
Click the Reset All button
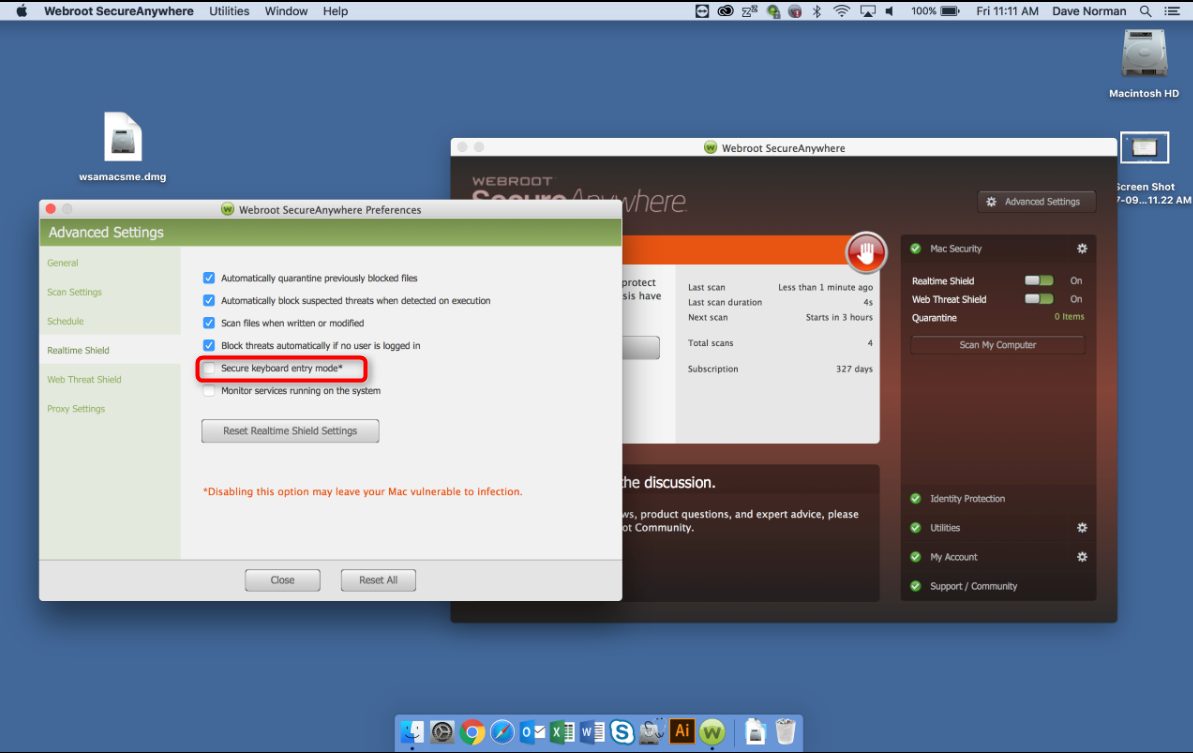[x=378, y=580]
